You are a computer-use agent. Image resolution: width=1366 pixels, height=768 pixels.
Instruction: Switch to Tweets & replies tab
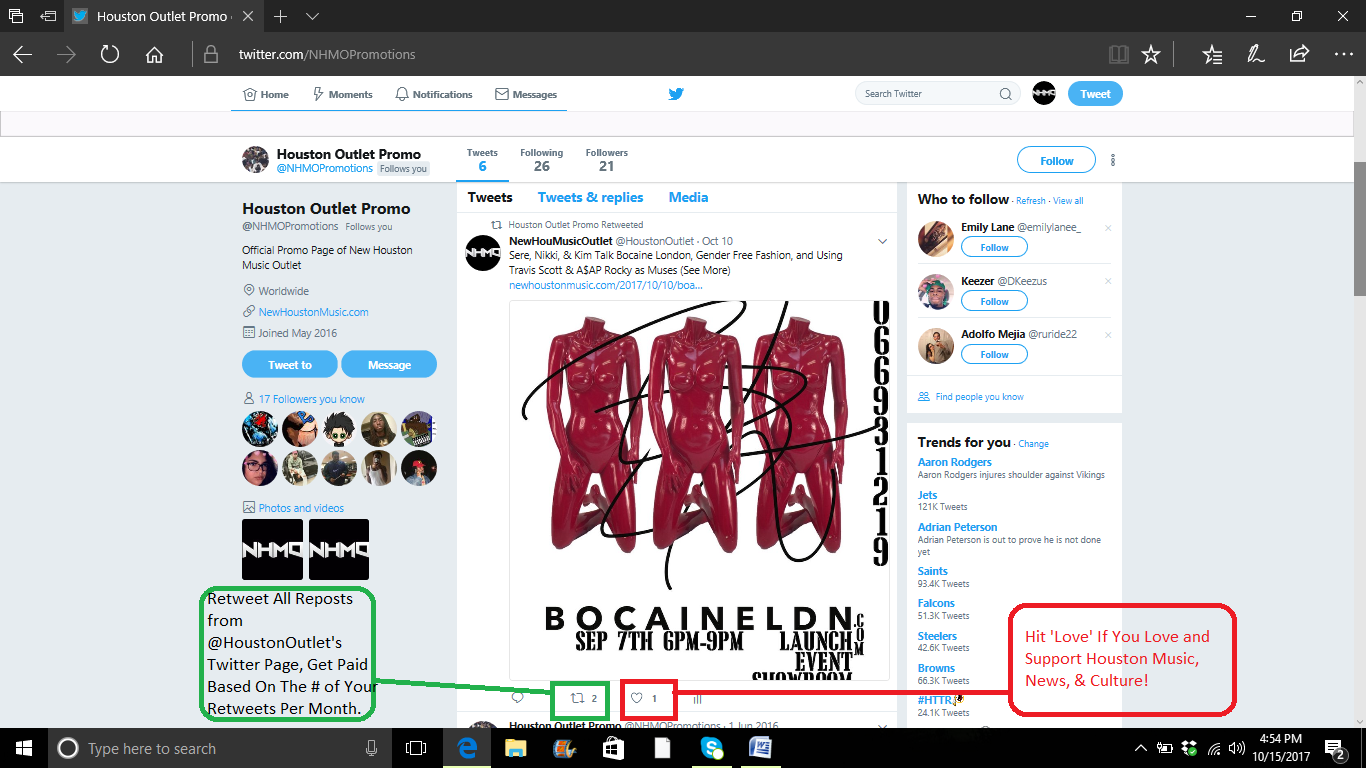pos(590,197)
